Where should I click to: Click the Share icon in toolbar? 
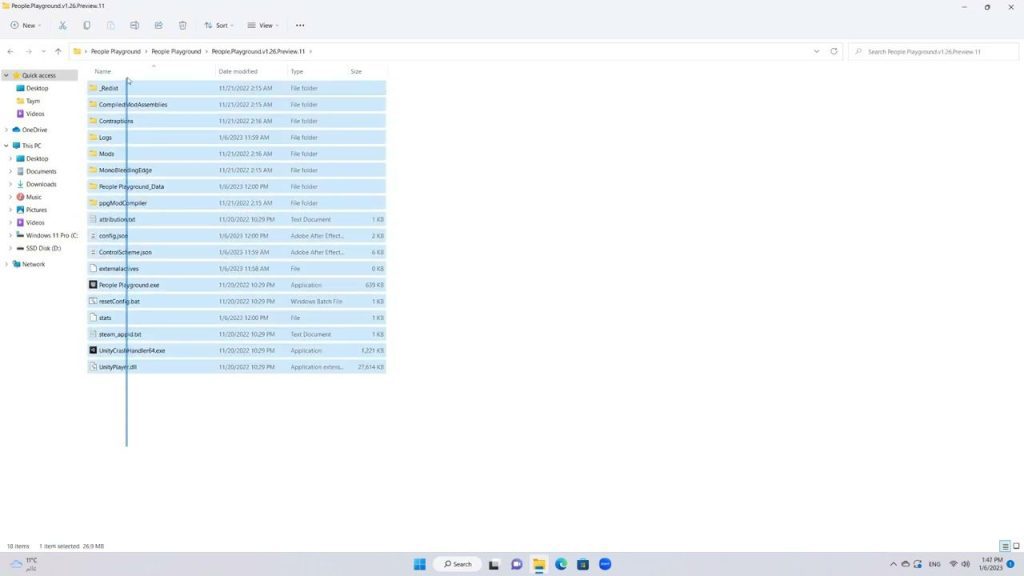pyautogui.click(x=158, y=25)
